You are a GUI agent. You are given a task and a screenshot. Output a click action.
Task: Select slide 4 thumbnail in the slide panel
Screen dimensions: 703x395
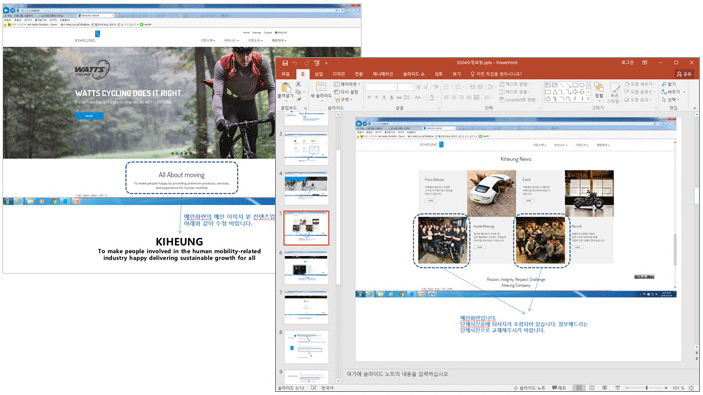click(x=306, y=188)
